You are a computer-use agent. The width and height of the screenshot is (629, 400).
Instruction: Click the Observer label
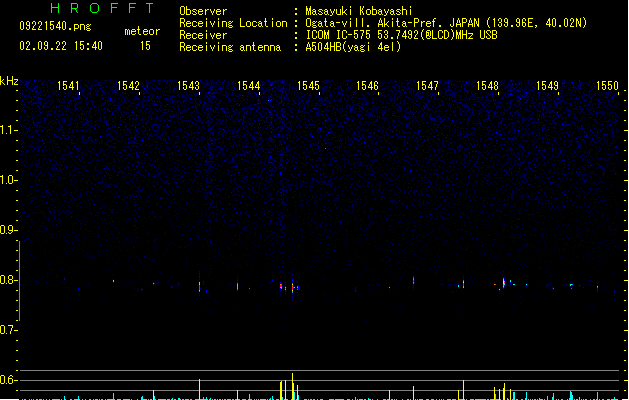pos(203,11)
